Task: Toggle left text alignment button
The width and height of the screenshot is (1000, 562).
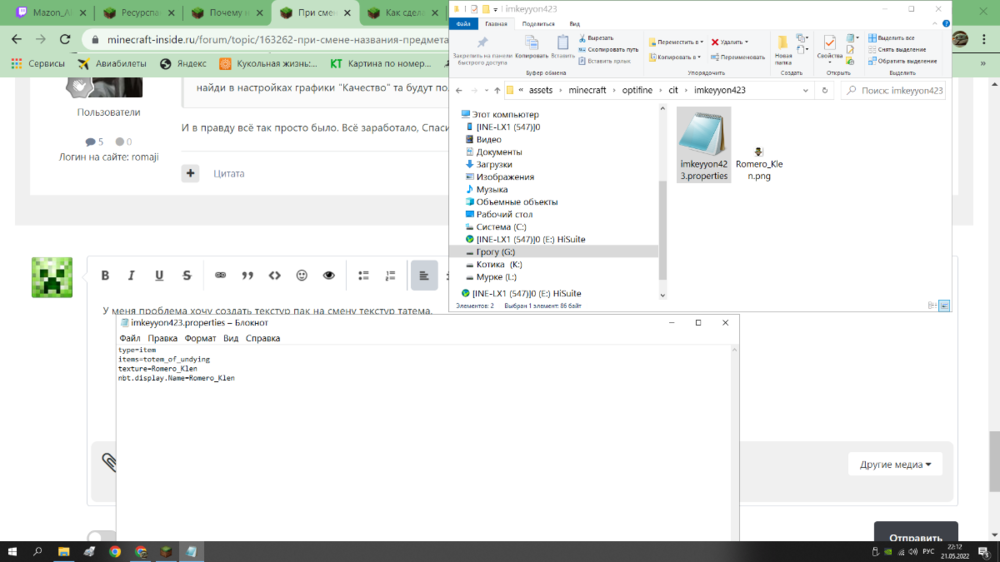Action: coord(424,276)
